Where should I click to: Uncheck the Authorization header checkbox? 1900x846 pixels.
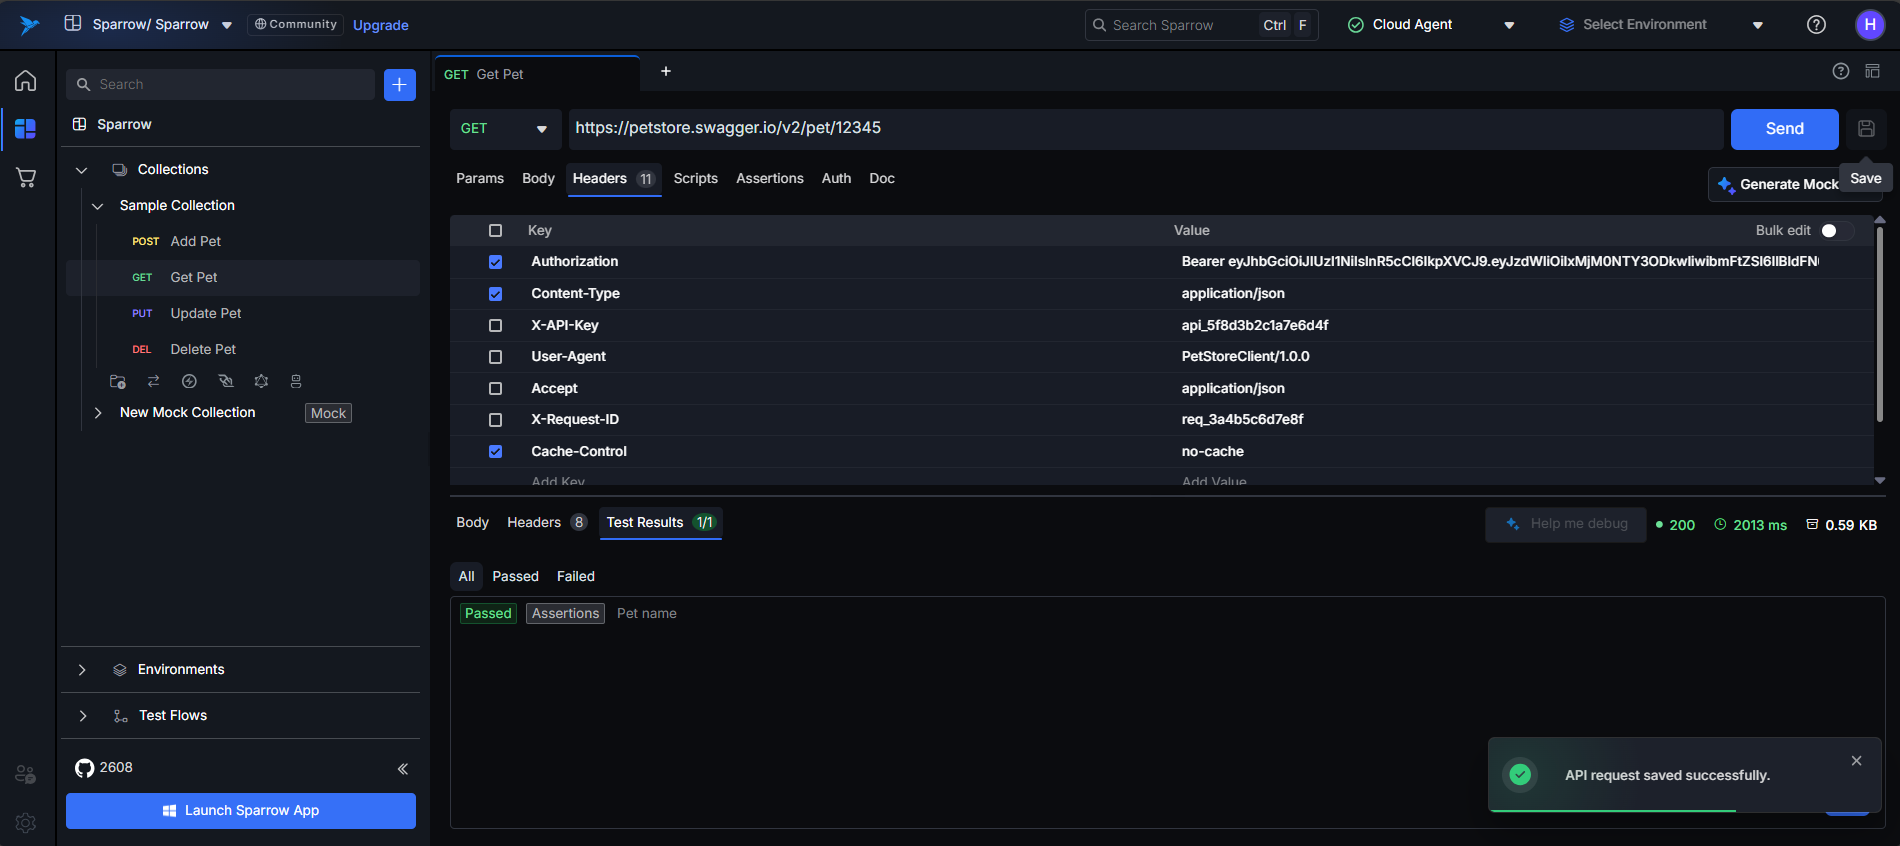pyautogui.click(x=495, y=262)
